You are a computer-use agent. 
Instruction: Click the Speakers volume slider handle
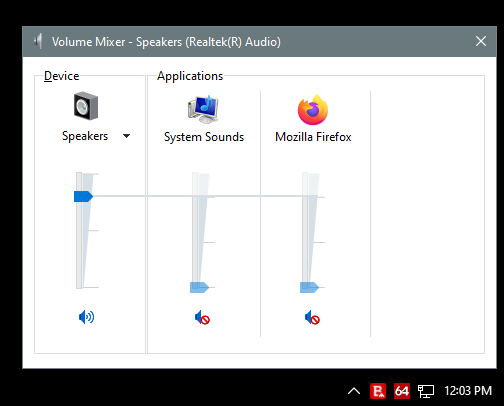(83, 196)
